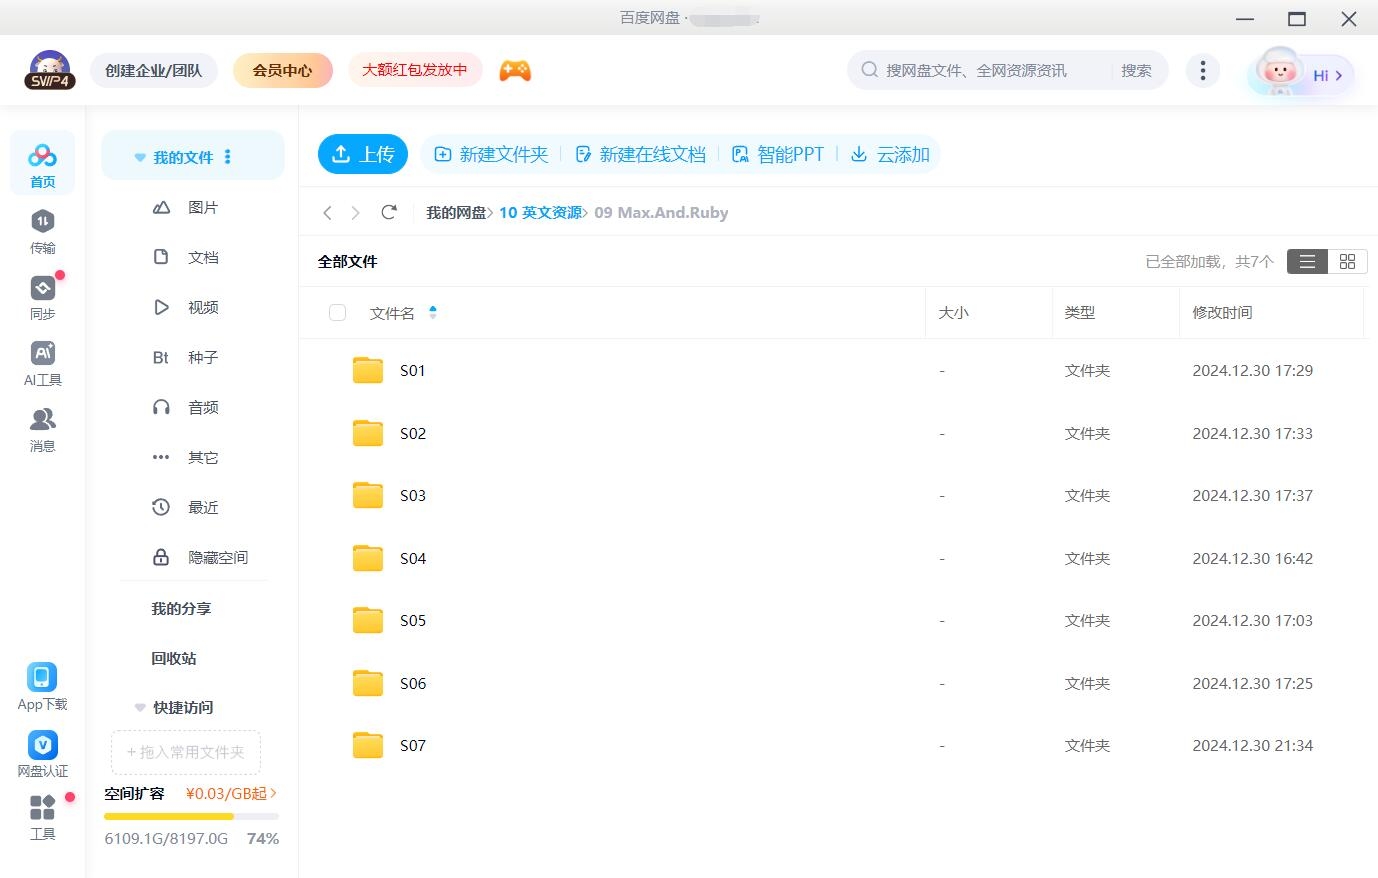Click the game controller icon in top bar
The width and height of the screenshot is (1378, 878).
[x=514, y=70]
